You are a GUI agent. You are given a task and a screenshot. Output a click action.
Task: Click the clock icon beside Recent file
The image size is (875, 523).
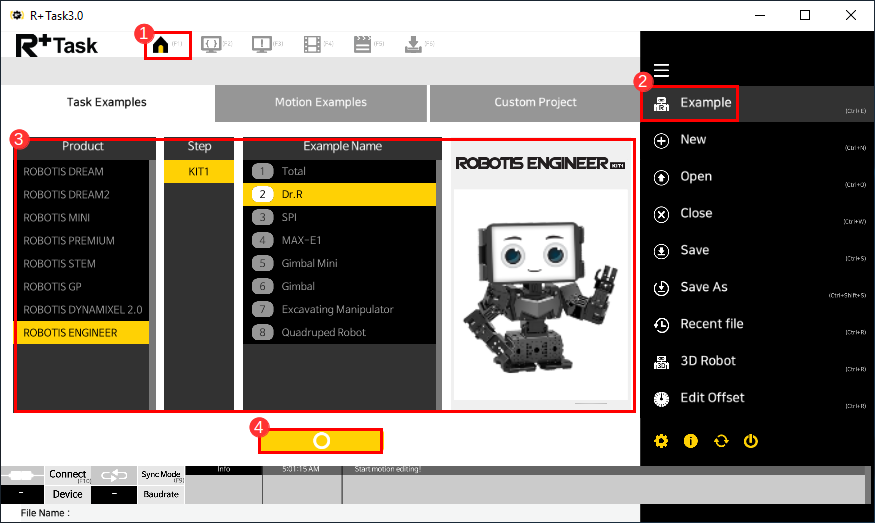pyautogui.click(x=661, y=325)
